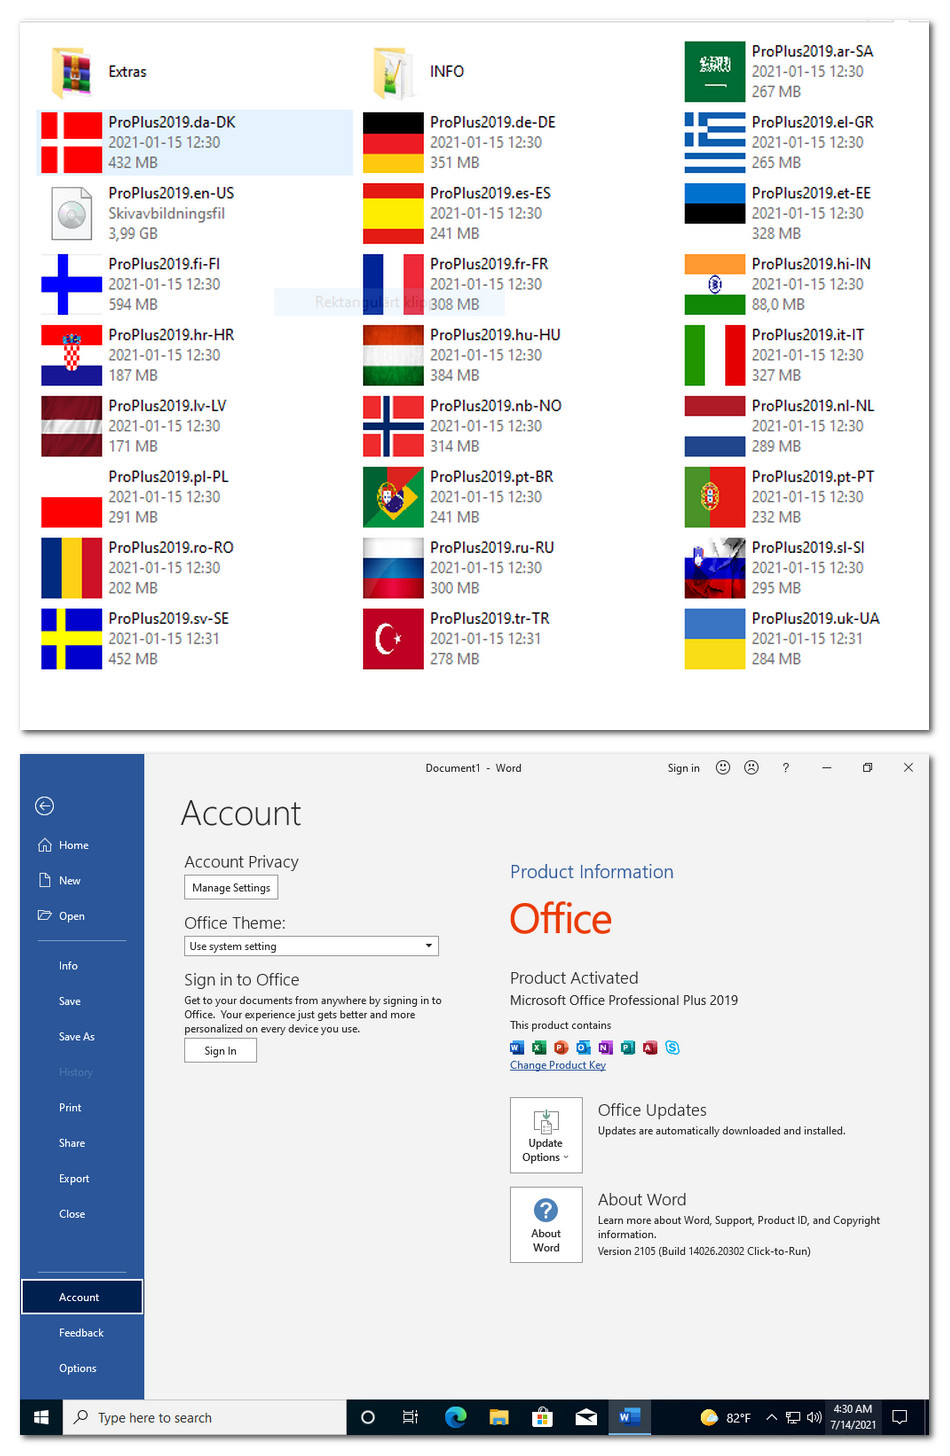Select the ProPlus2019.de-DE German flag icon
Image resolution: width=950 pixels, height=1456 pixels.
[x=393, y=143]
